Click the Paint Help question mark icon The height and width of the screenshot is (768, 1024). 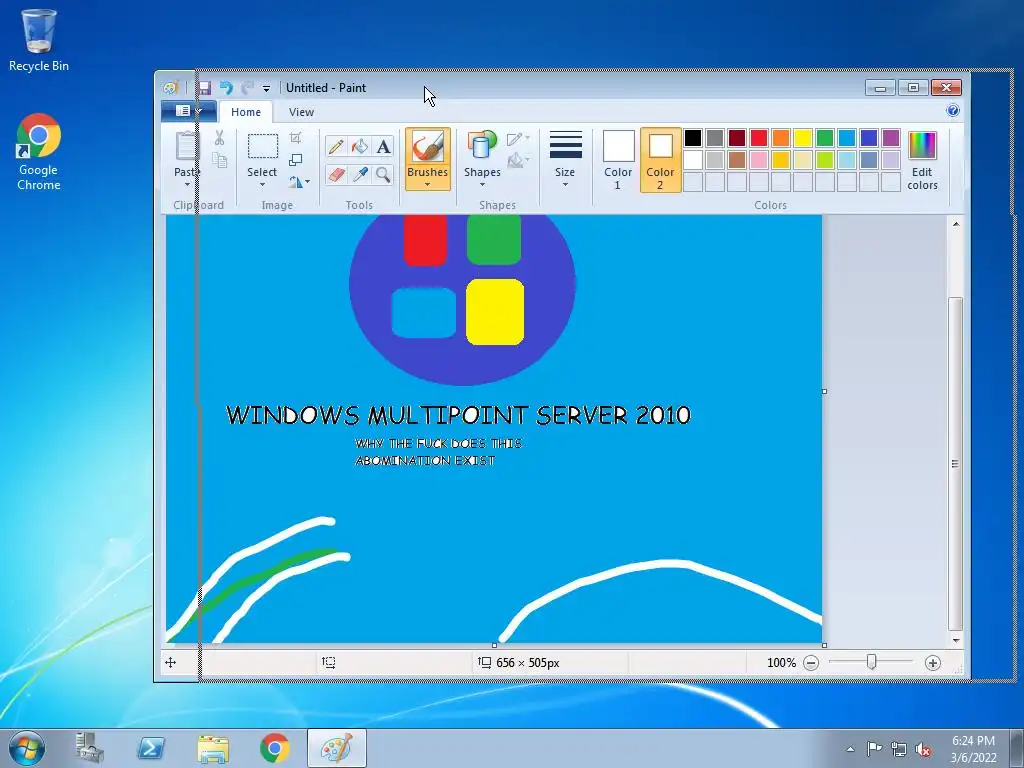953,110
